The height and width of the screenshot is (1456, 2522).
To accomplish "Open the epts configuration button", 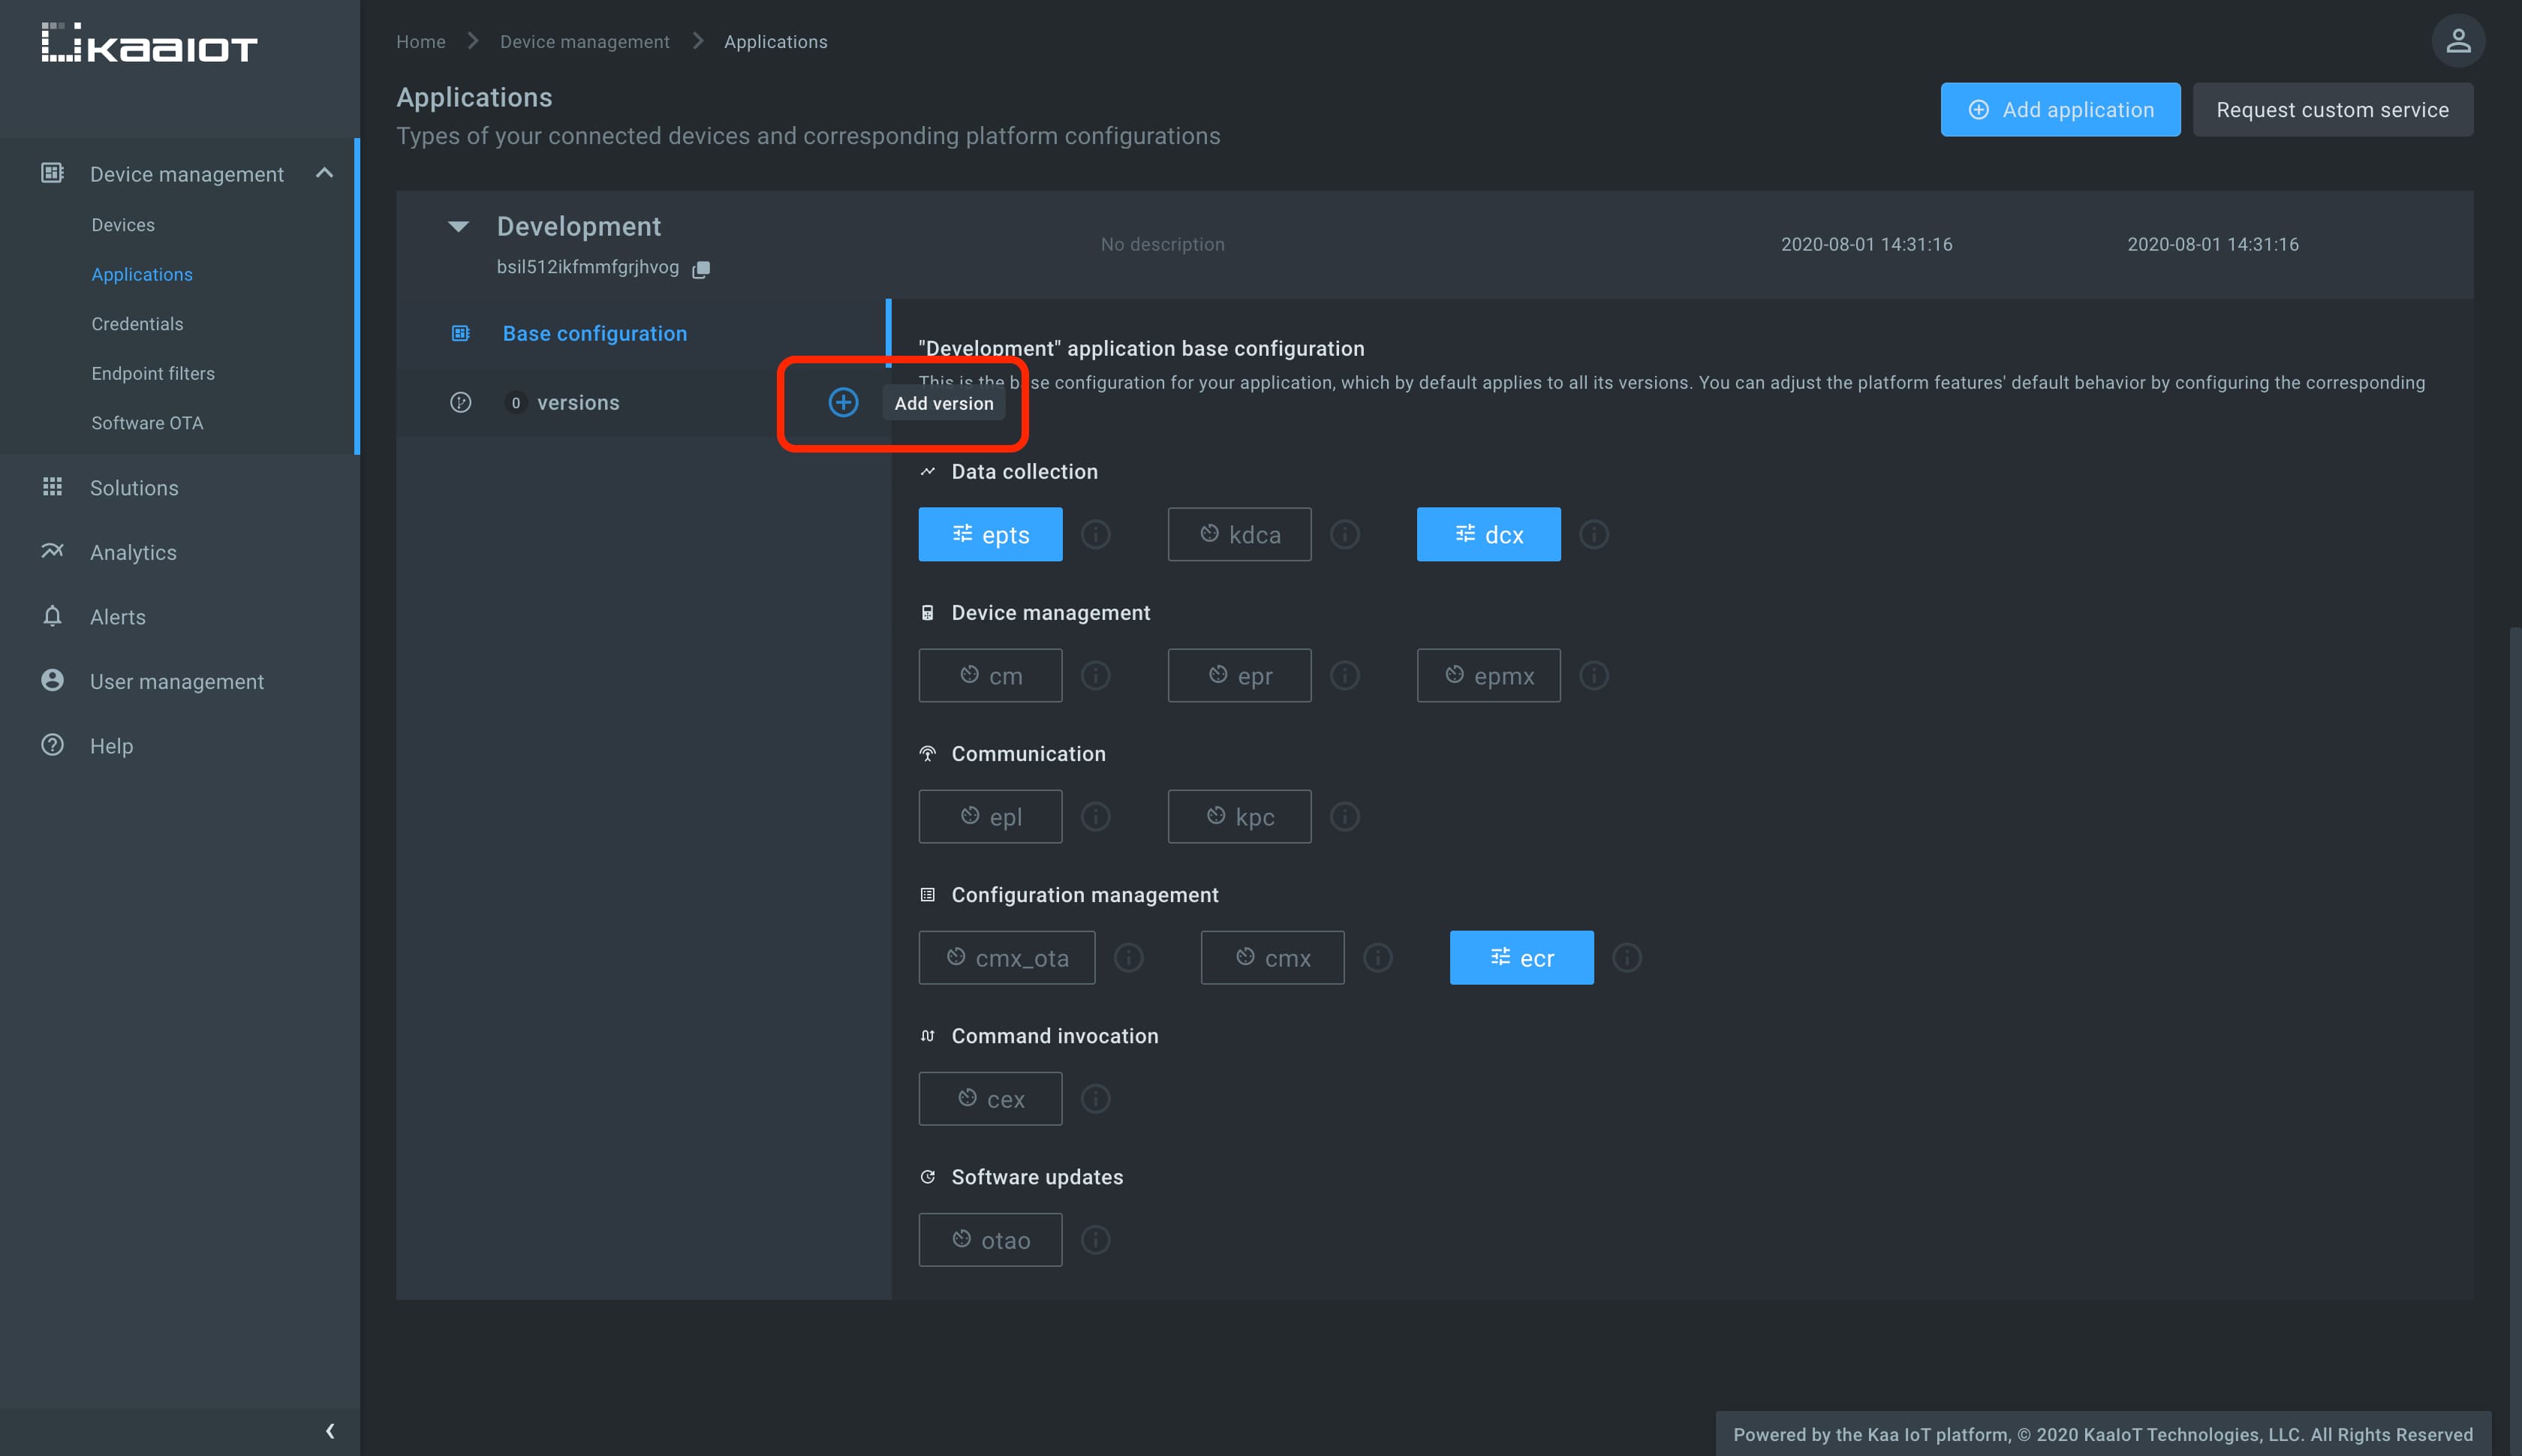I will [990, 534].
